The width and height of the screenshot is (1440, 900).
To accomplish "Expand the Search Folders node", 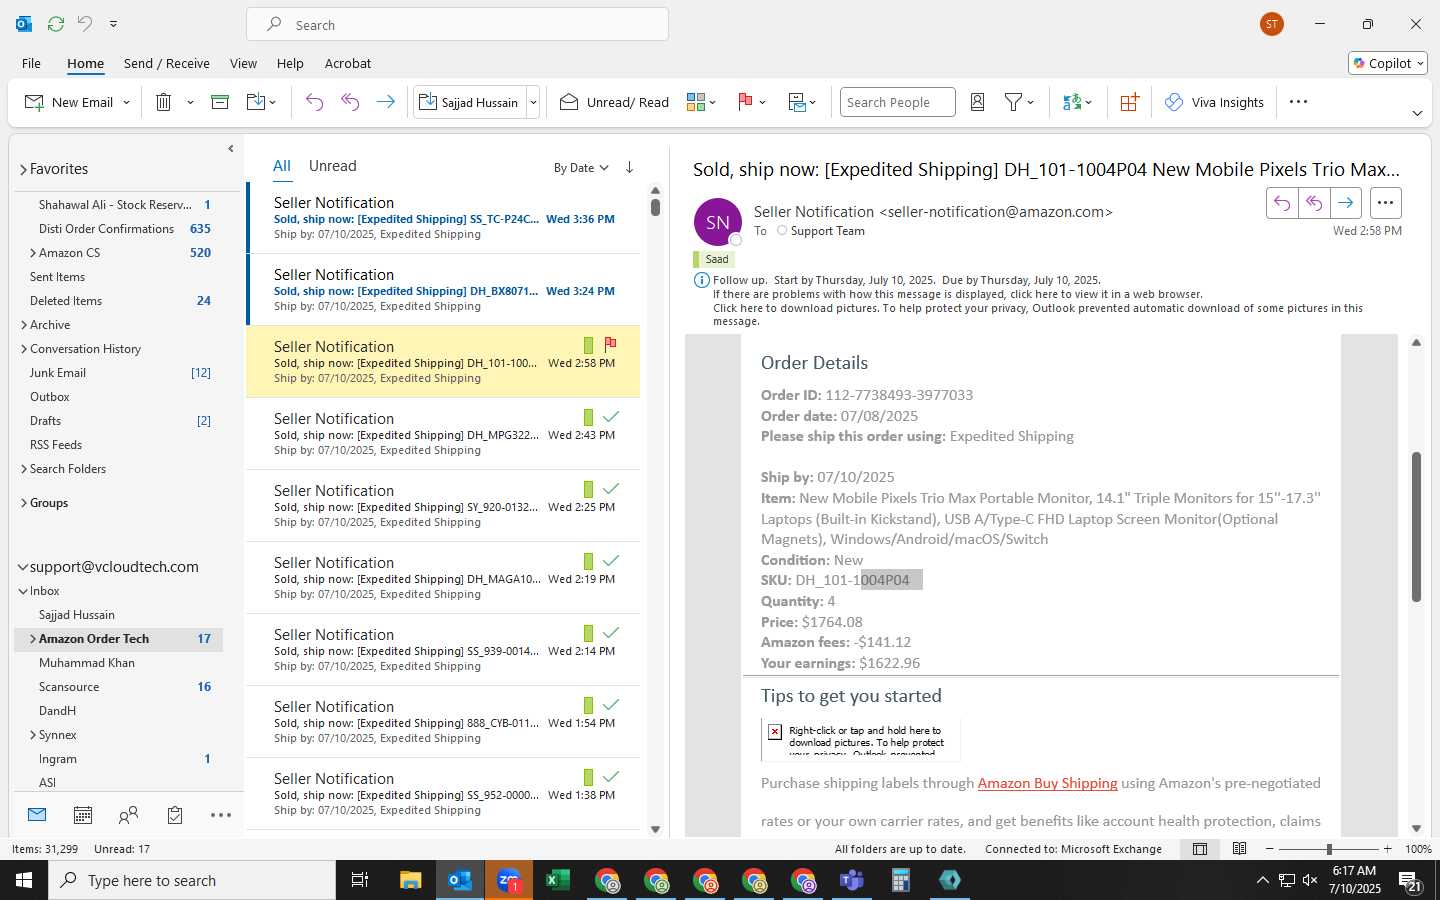I will tap(23, 469).
